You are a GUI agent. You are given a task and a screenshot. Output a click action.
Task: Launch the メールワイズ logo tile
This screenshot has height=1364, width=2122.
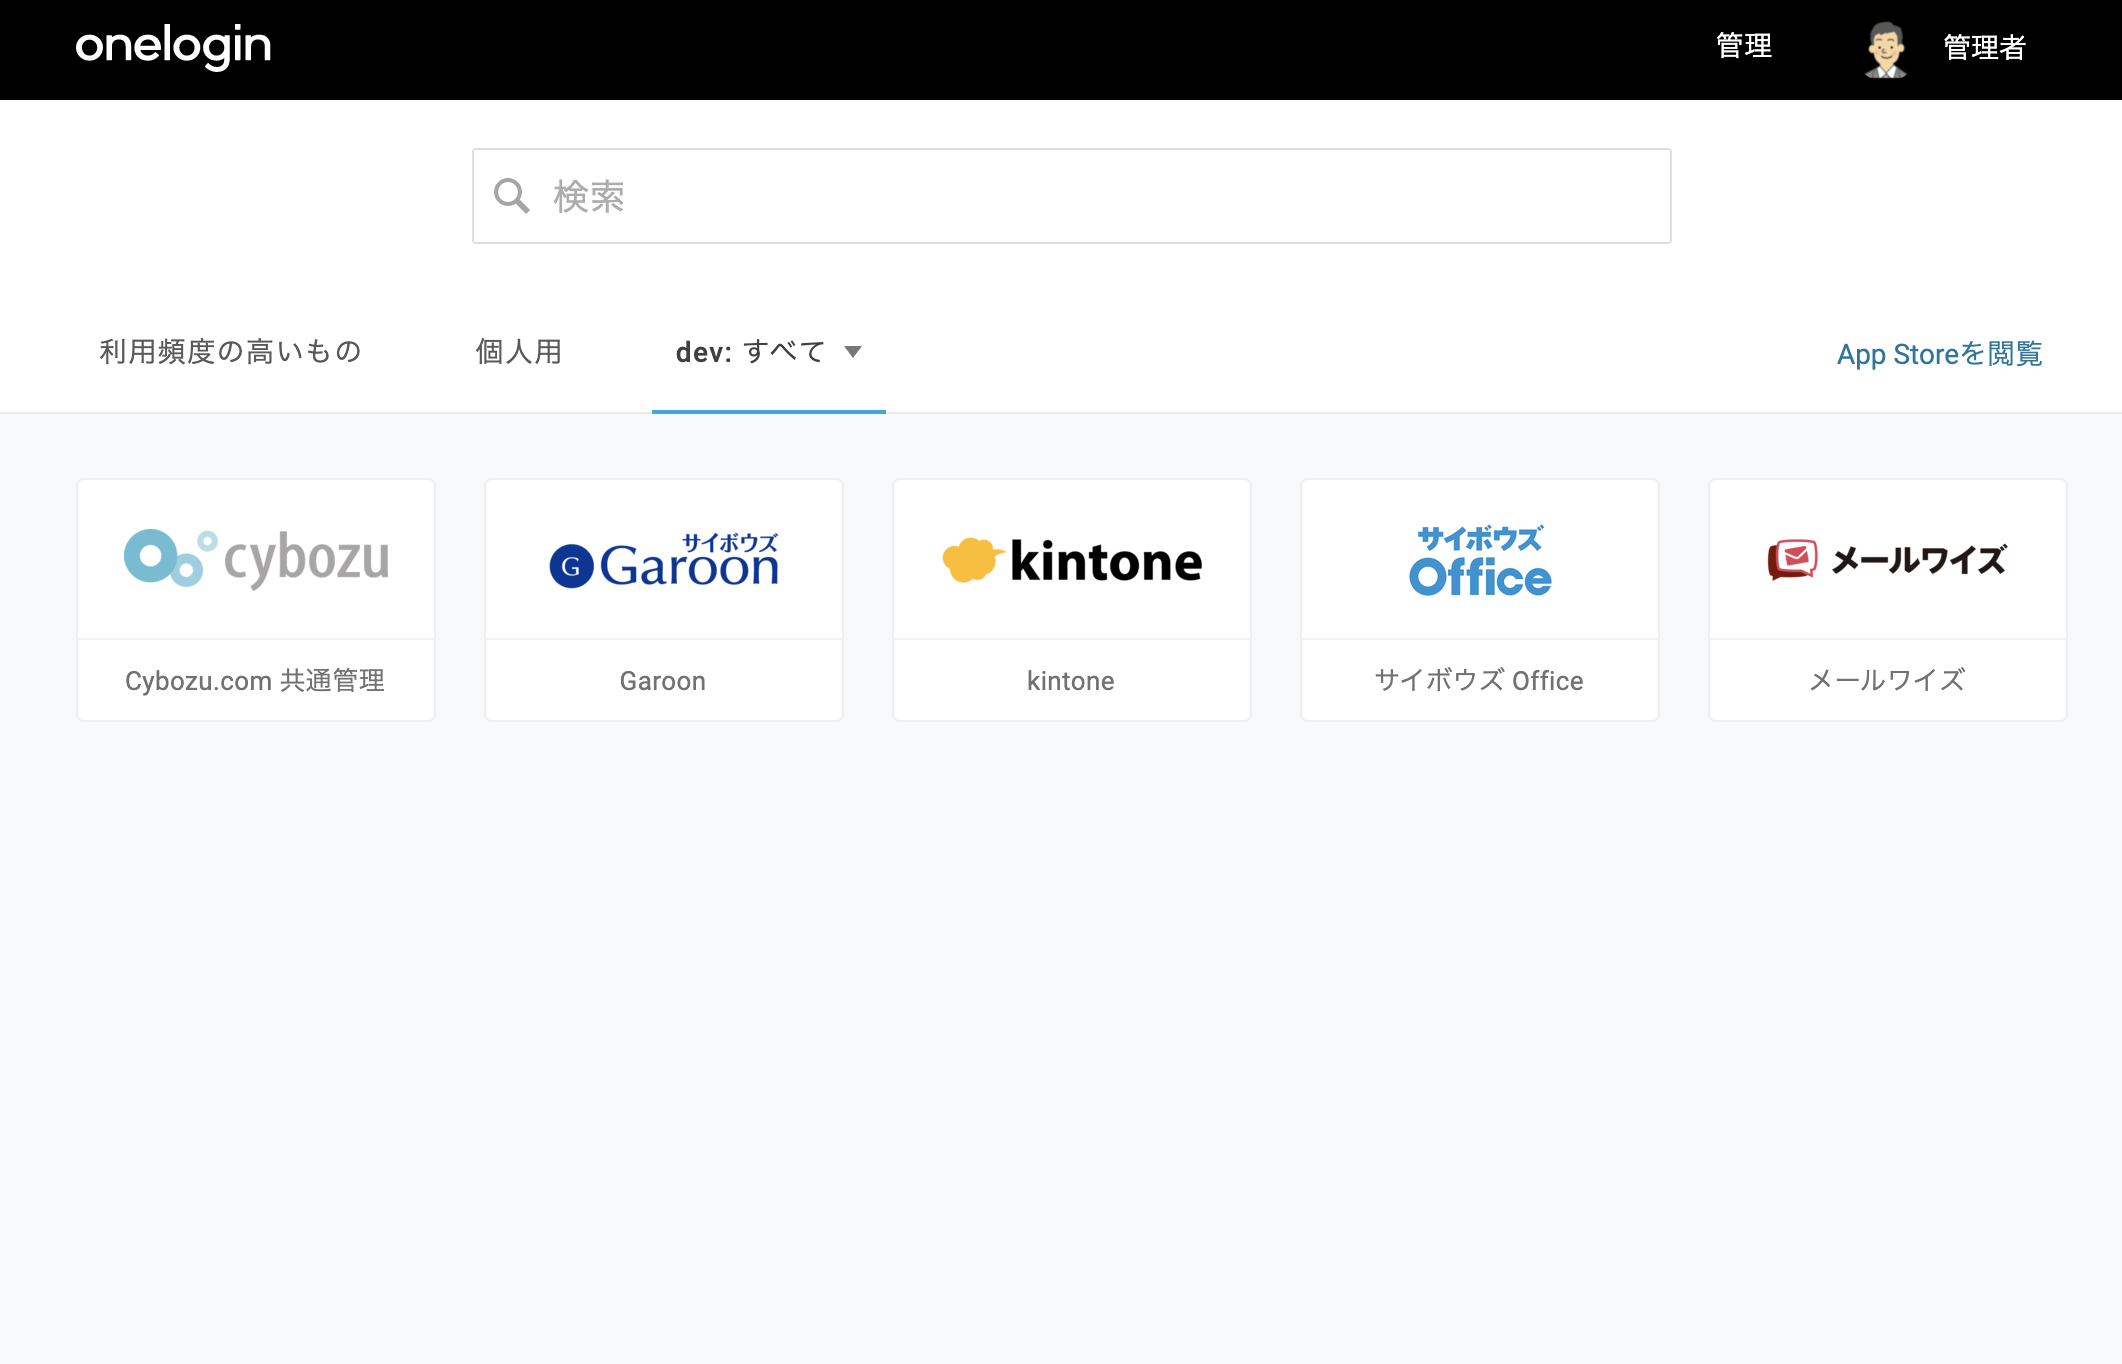point(1888,559)
